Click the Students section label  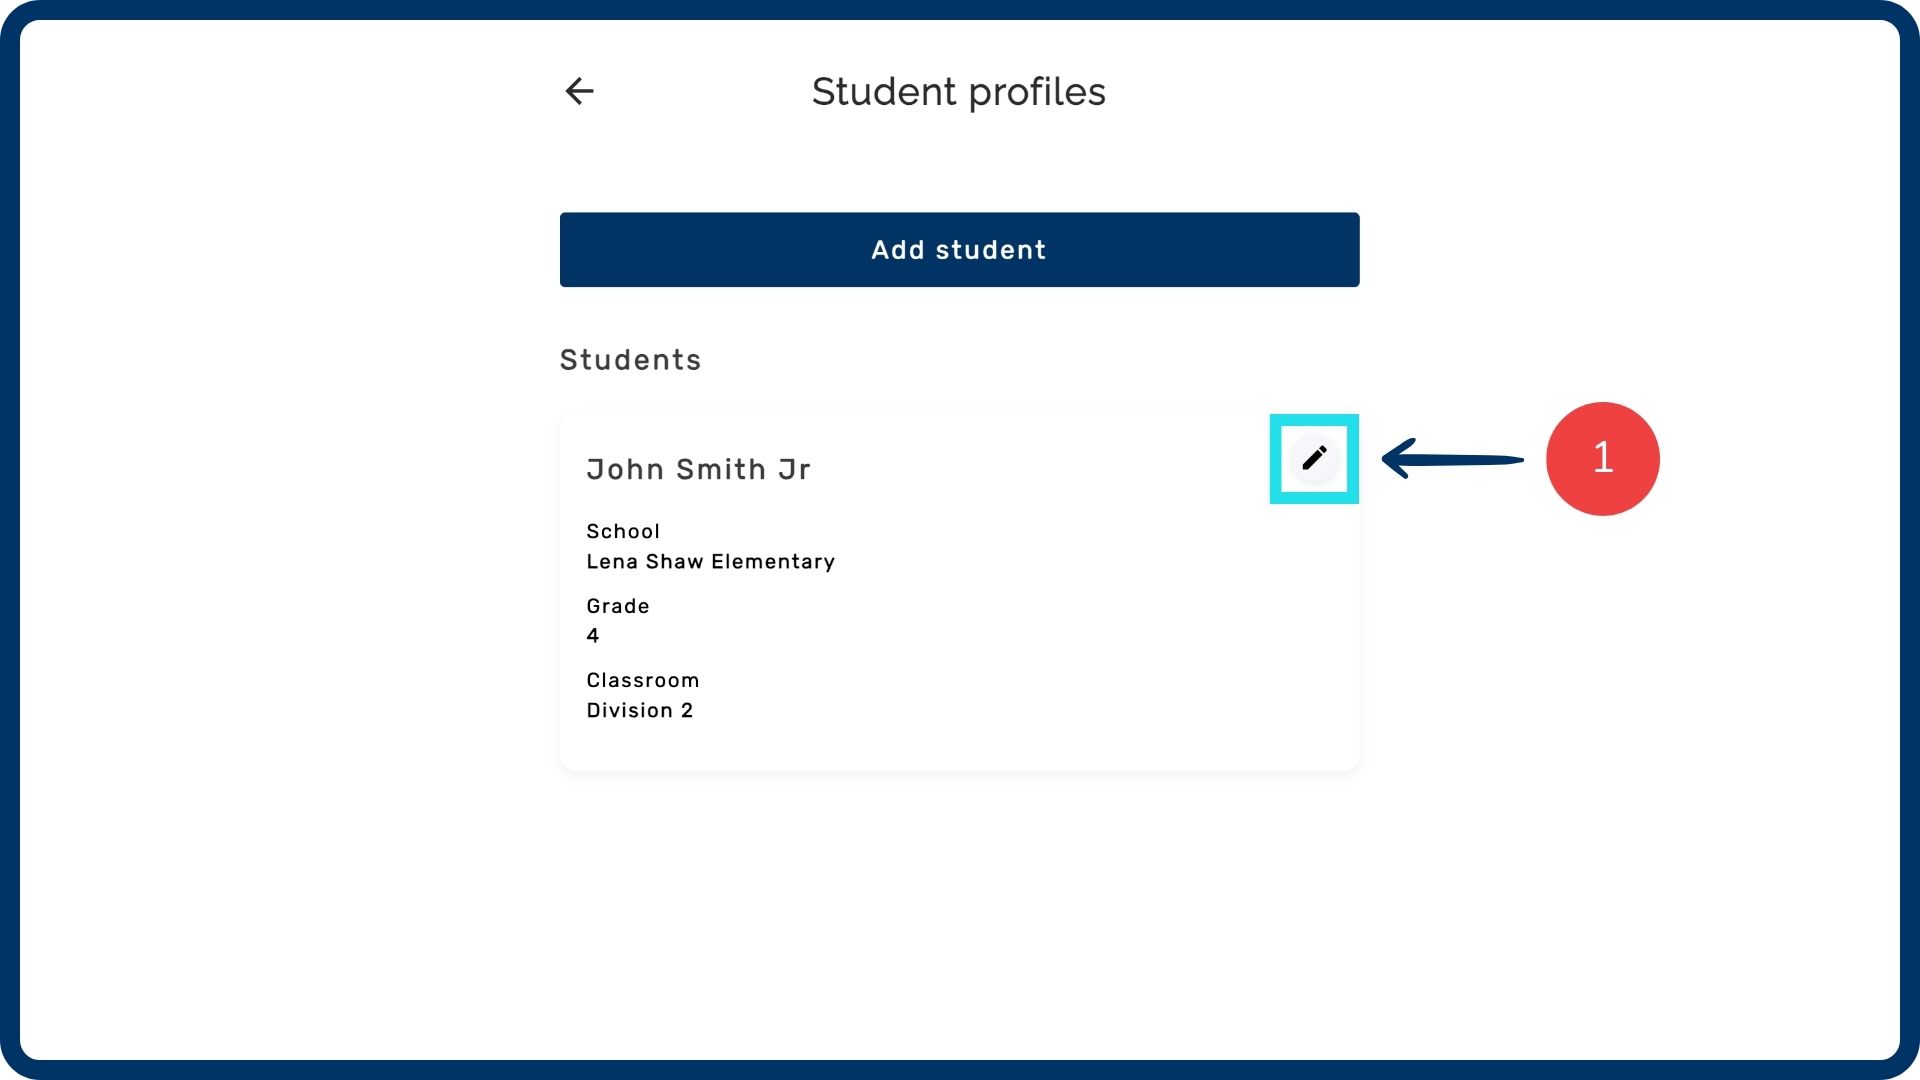pyautogui.click(x=630, y=360)
